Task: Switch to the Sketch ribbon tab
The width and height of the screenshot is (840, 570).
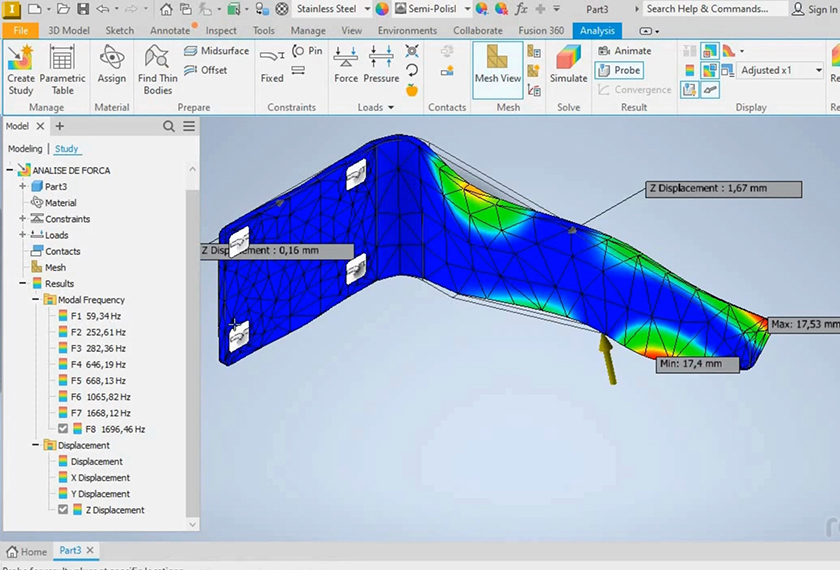Action: [x=120, y=30]
